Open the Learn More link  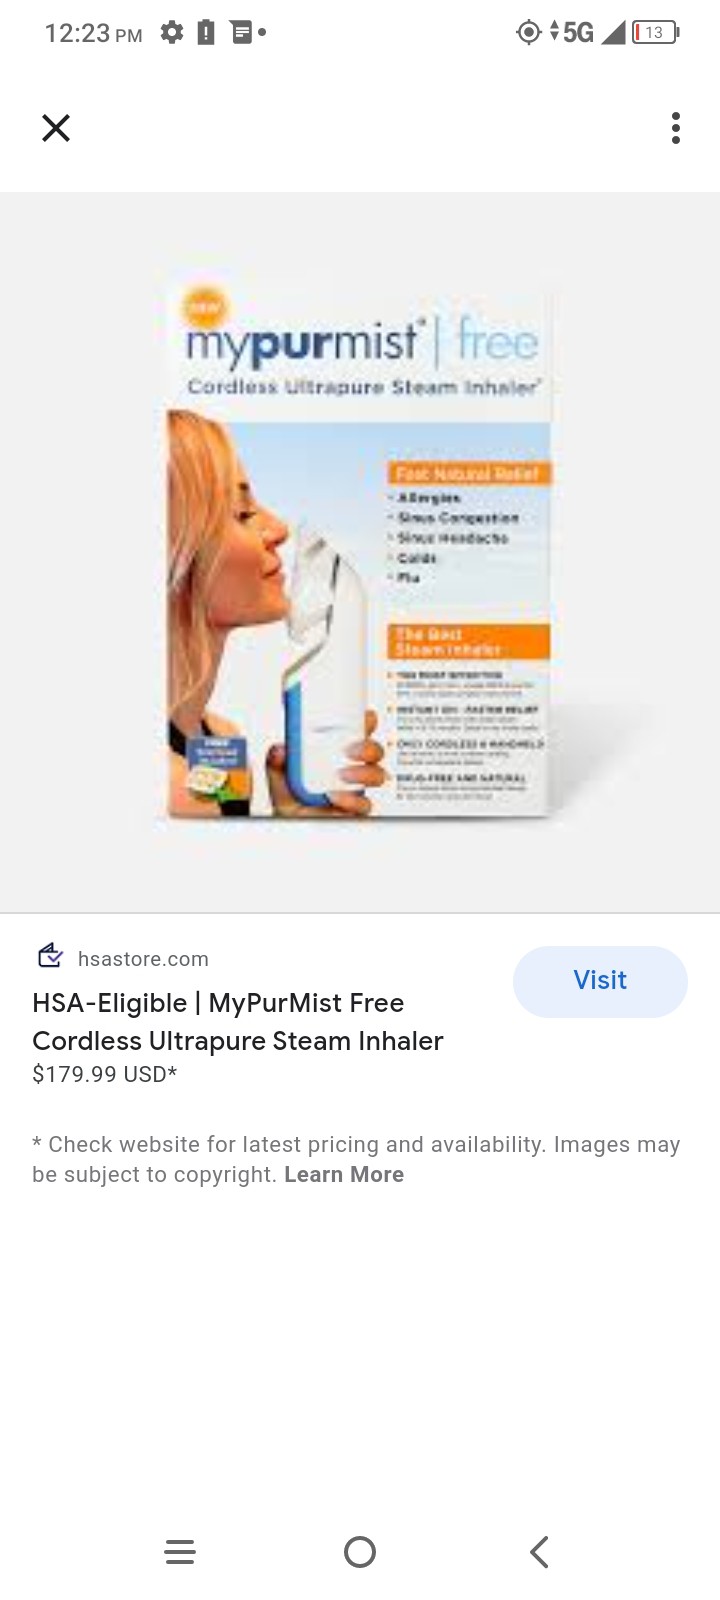[344, 1174]
